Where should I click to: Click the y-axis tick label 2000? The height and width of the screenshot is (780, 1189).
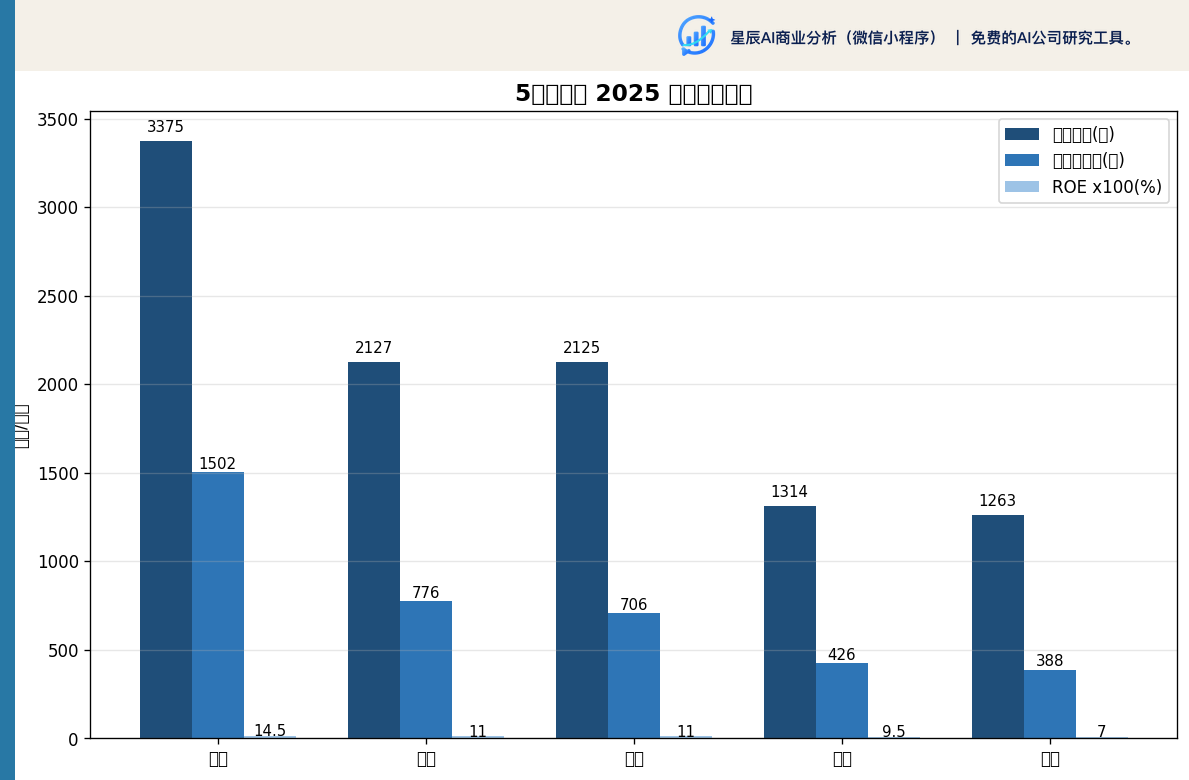point(58,385)
